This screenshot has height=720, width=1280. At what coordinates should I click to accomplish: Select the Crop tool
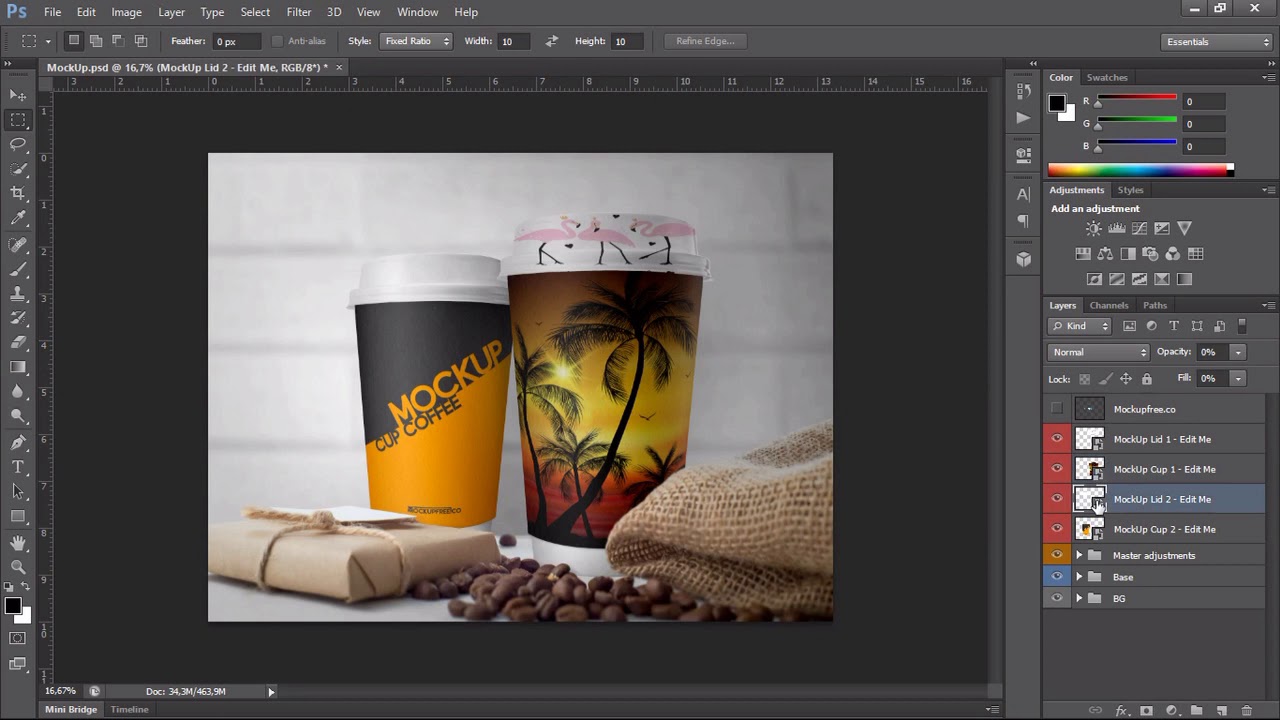(18, 193)
